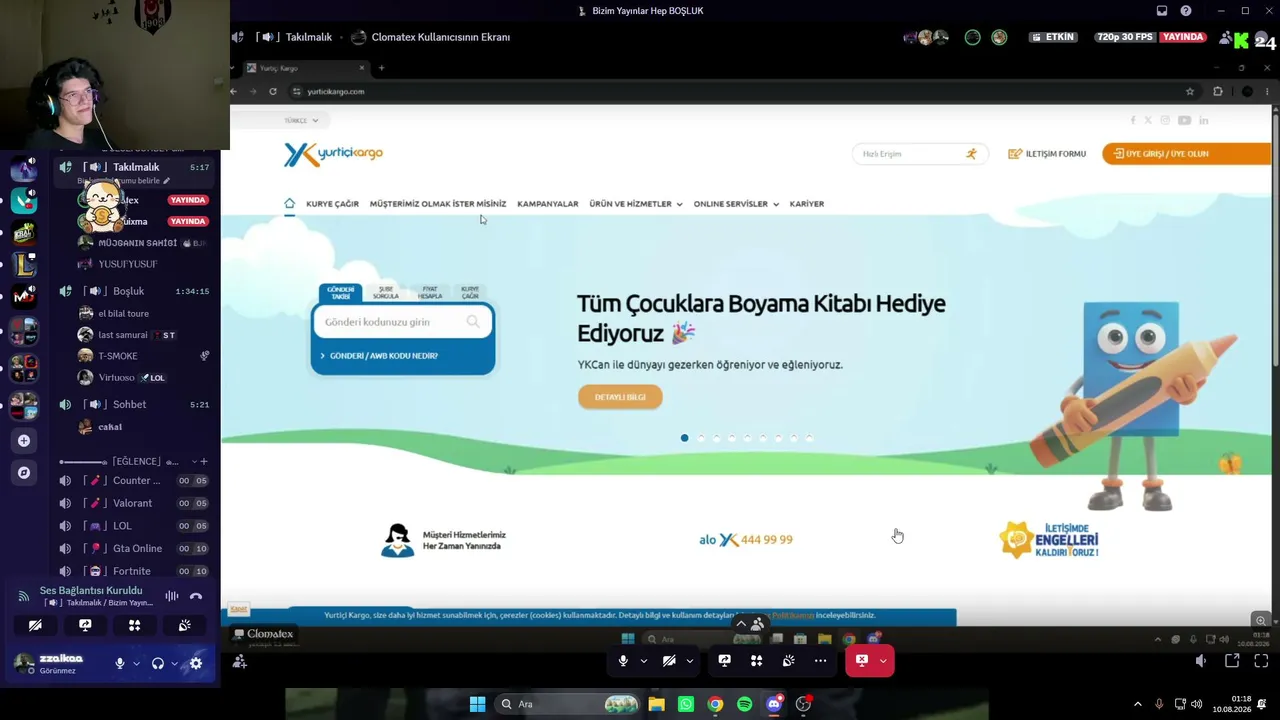1280x720 pixels.
Task: Open KAMPANYALAR menu item
Action: click(548, 204)
